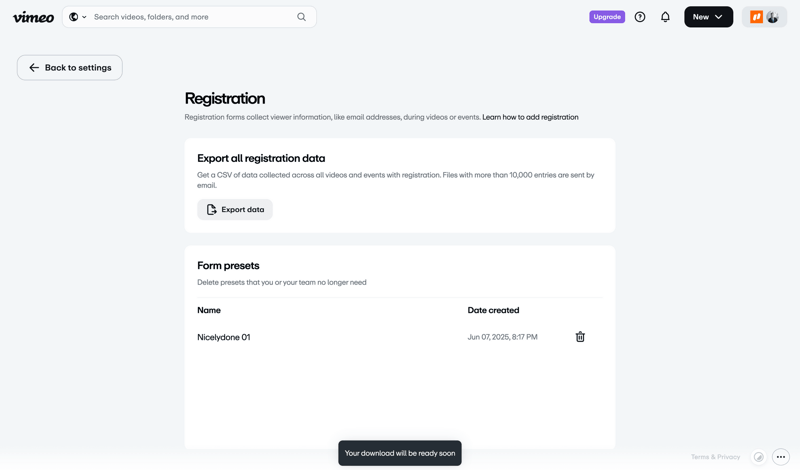The height and width of the screenshot is (470, 800).
Task: Open the notifications bell
Action: pos(665,17)
